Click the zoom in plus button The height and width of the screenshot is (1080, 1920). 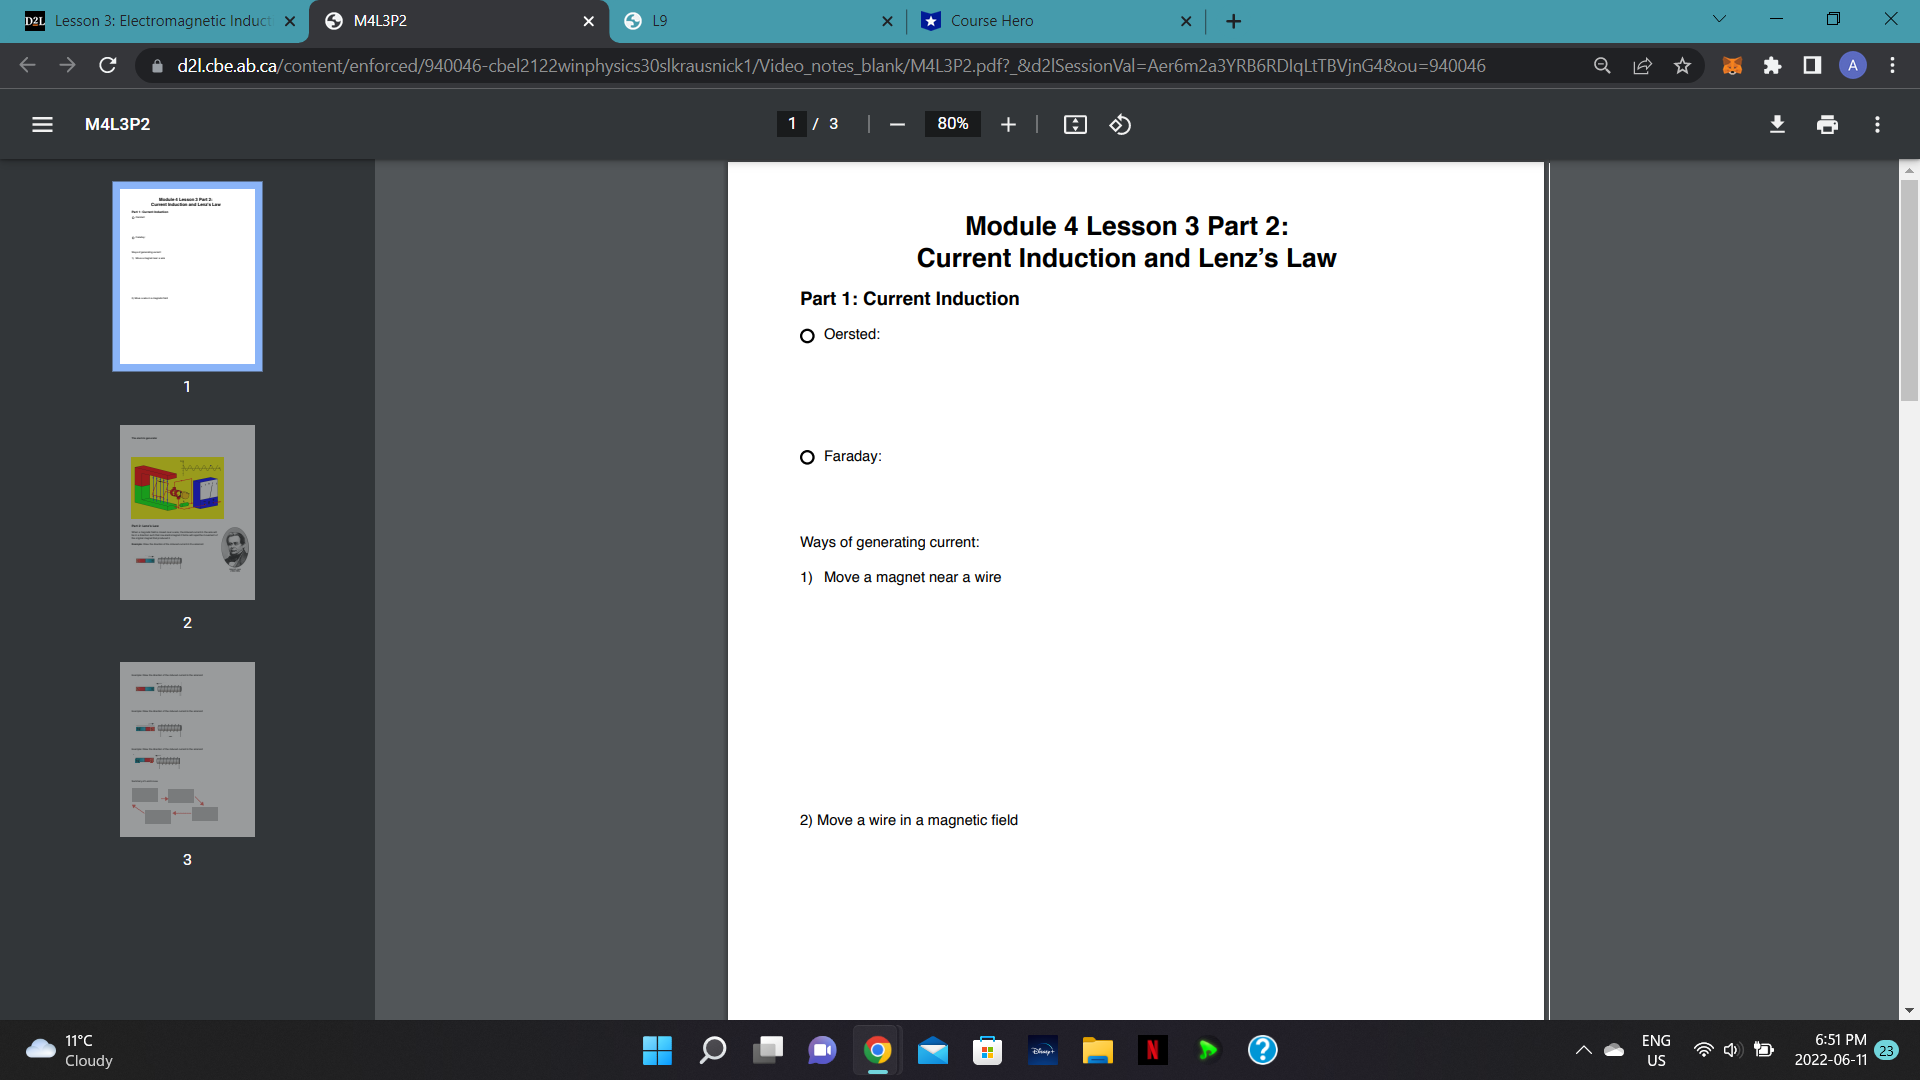tap(1008, 124)
